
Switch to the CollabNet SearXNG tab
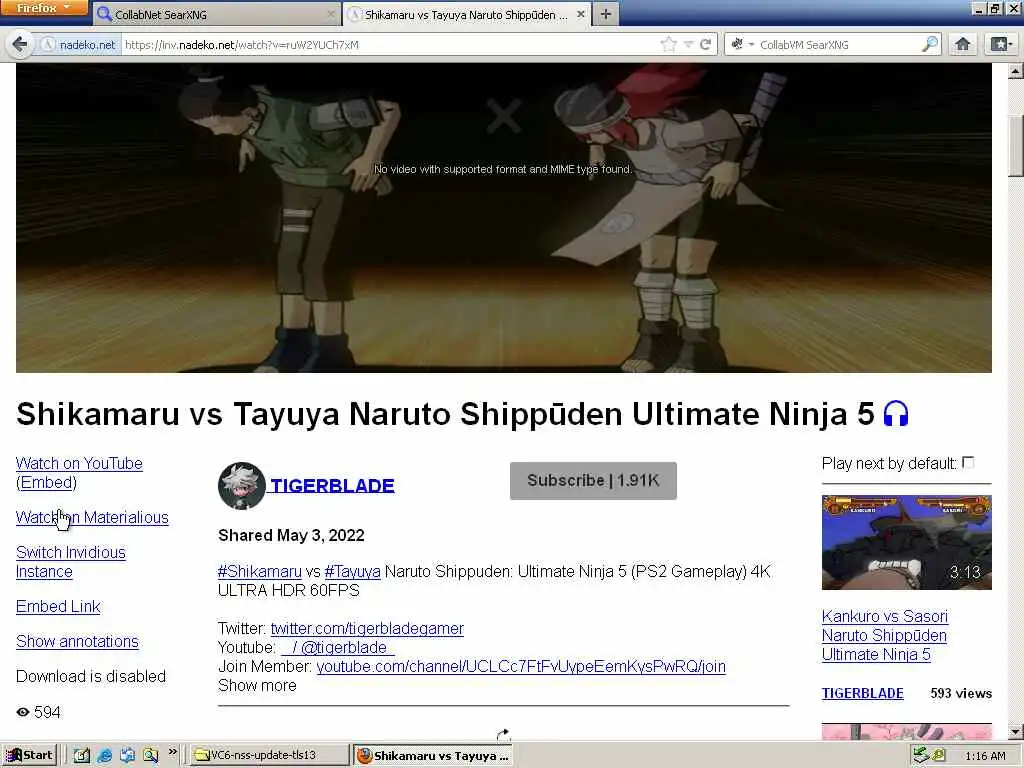coord(216,14)
